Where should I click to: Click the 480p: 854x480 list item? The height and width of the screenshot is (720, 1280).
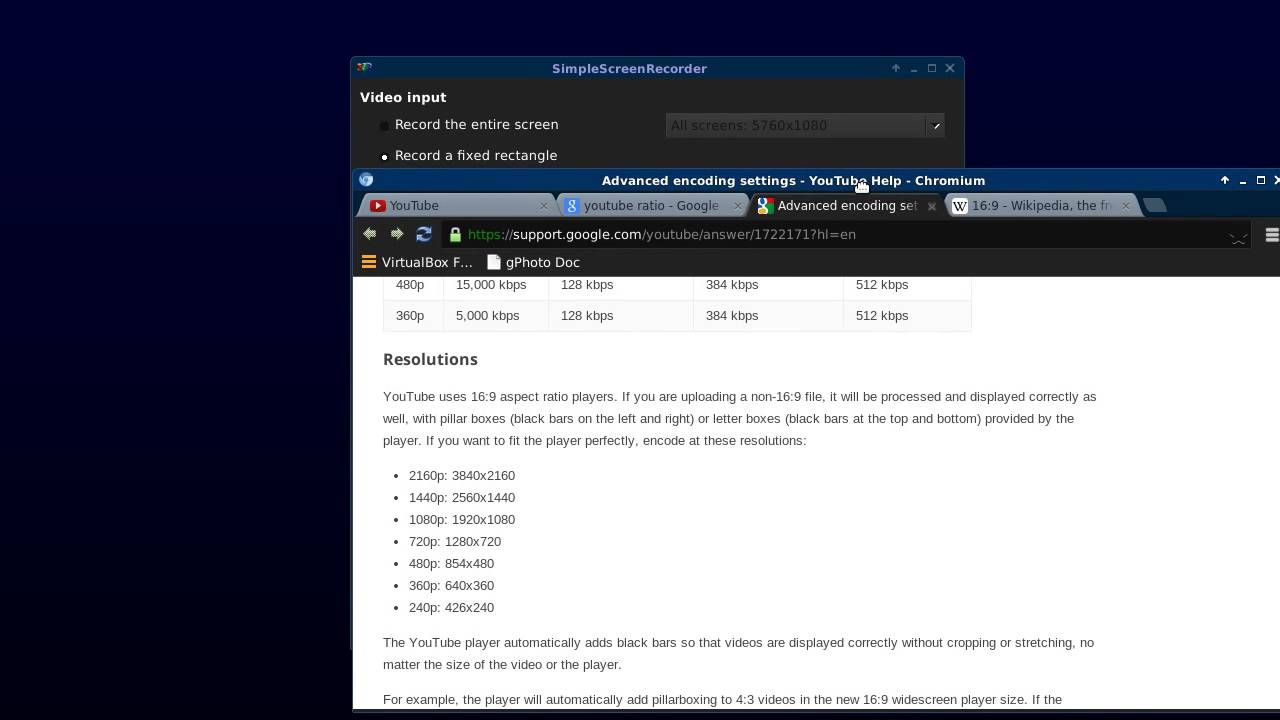pos(451,563)
